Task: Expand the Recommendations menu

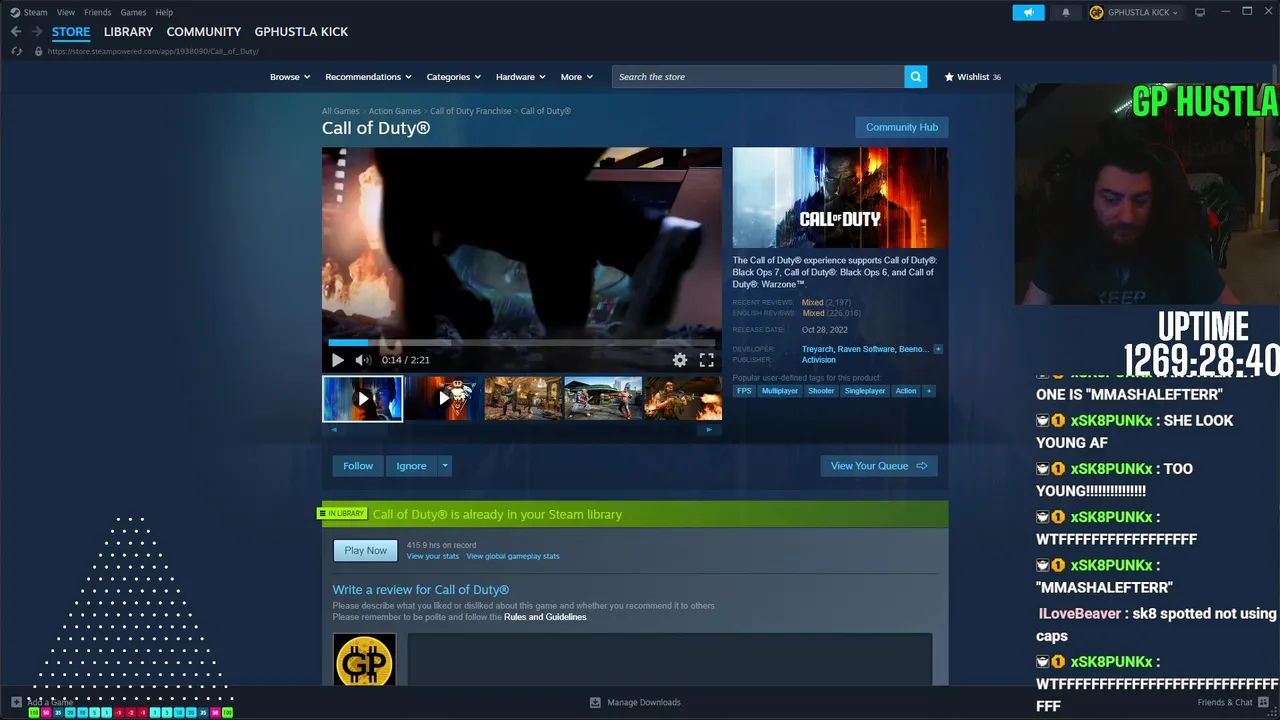Action: click(x=368, y=77)
